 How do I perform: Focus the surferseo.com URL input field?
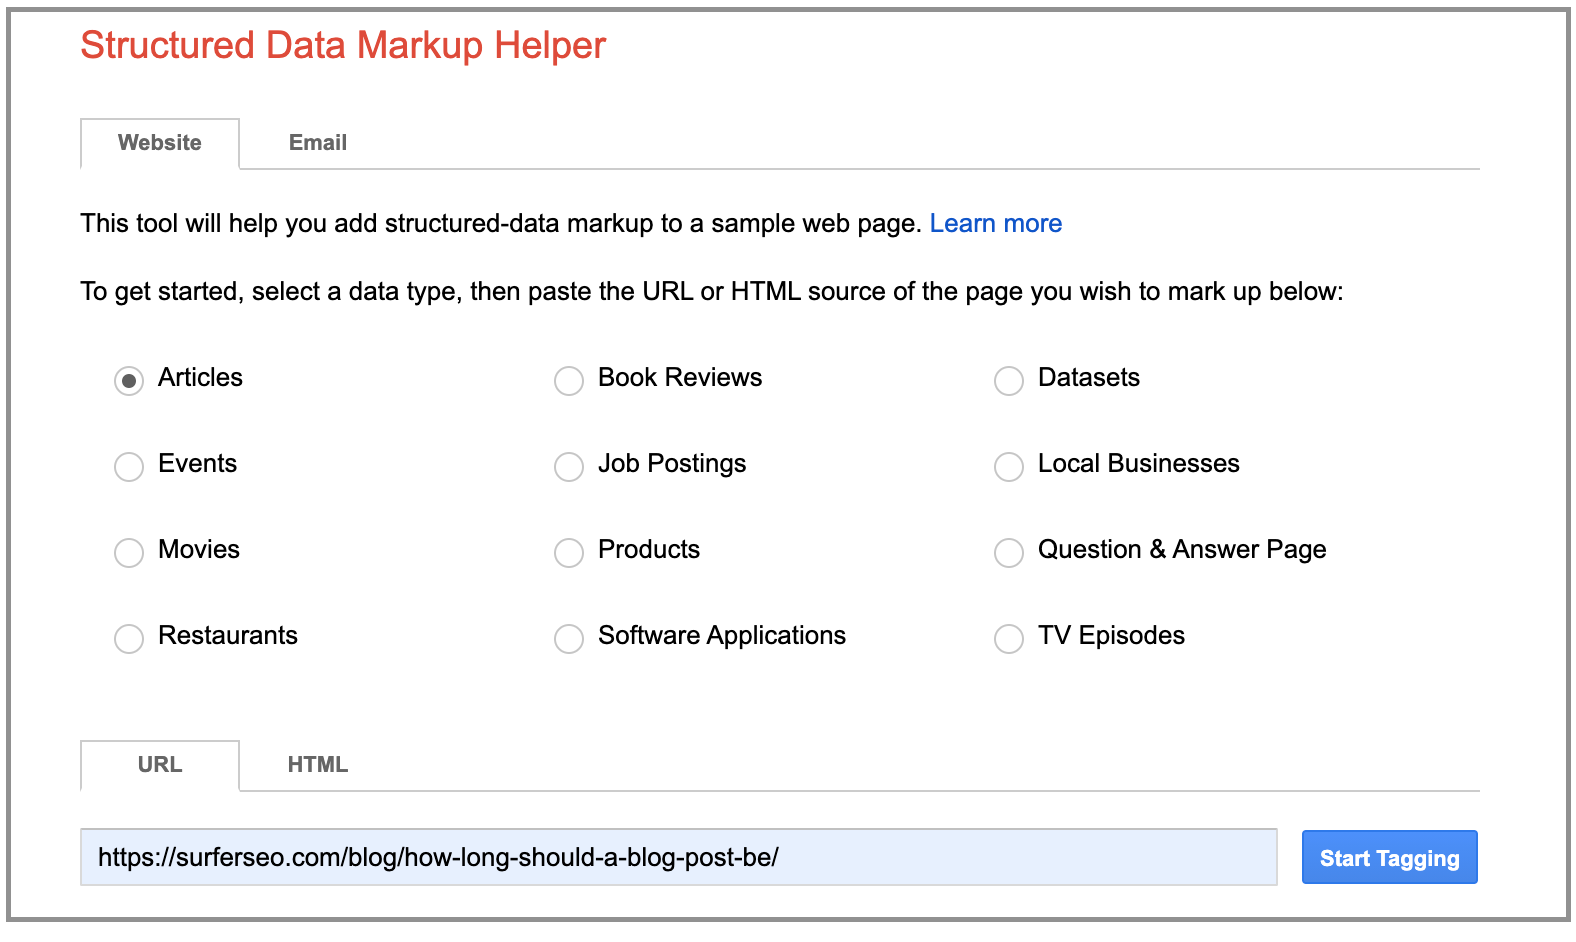679,857
